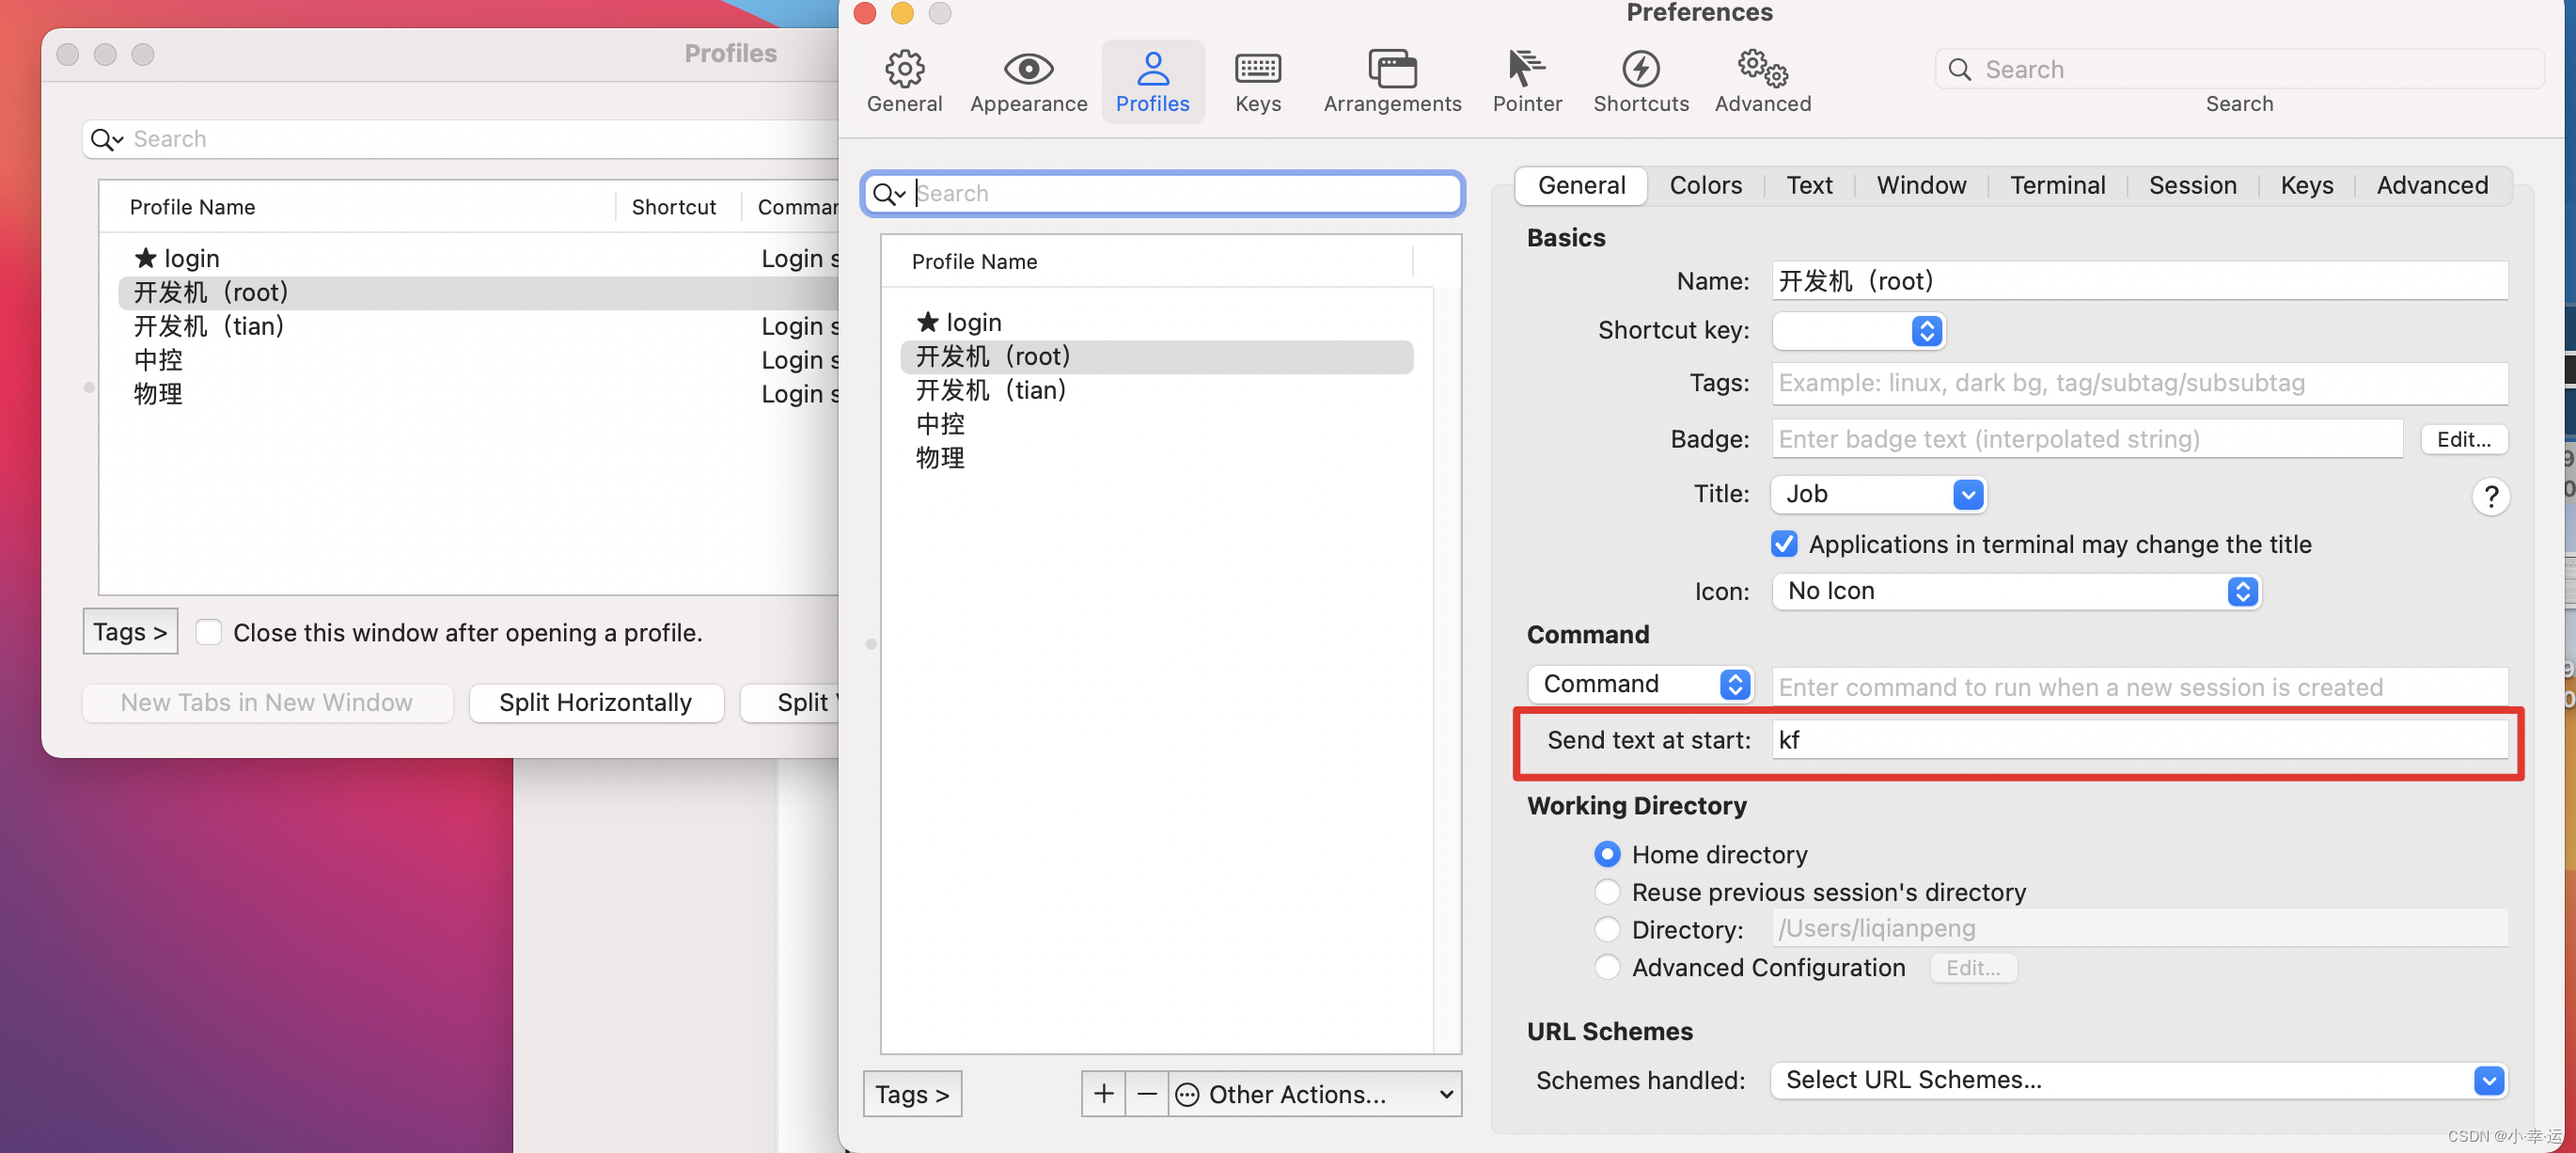Click the Name field
This screenshot has width=2576, height=1153.
click(x=2138, y=281)
